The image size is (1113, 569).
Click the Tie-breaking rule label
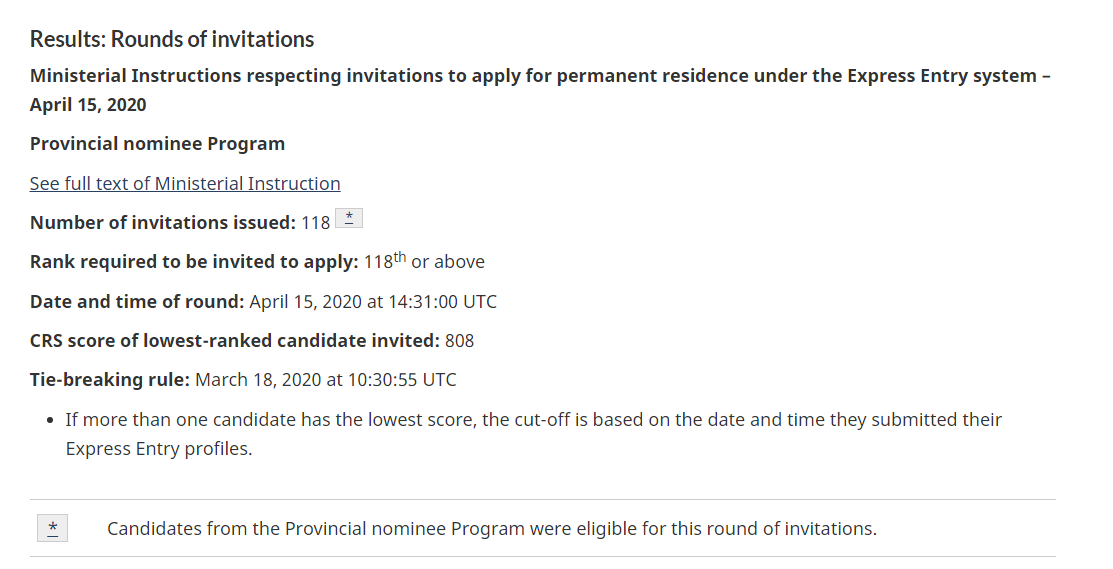point(110,380)
